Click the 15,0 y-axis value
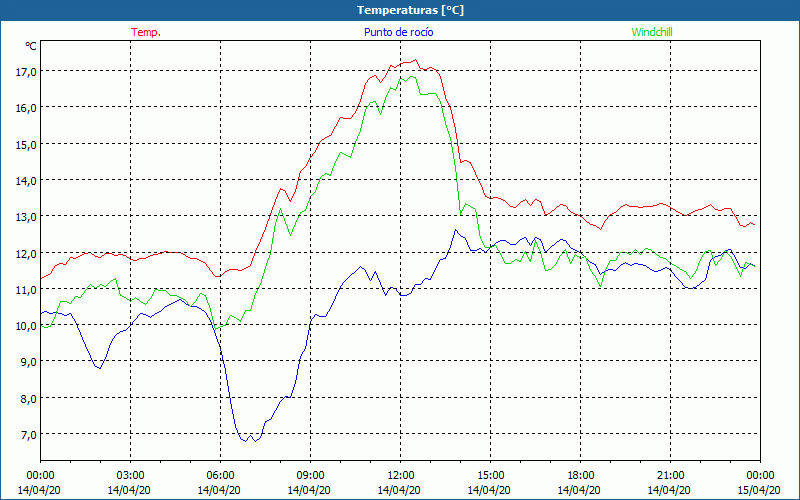Screen dimensions: 800x500 26,145
